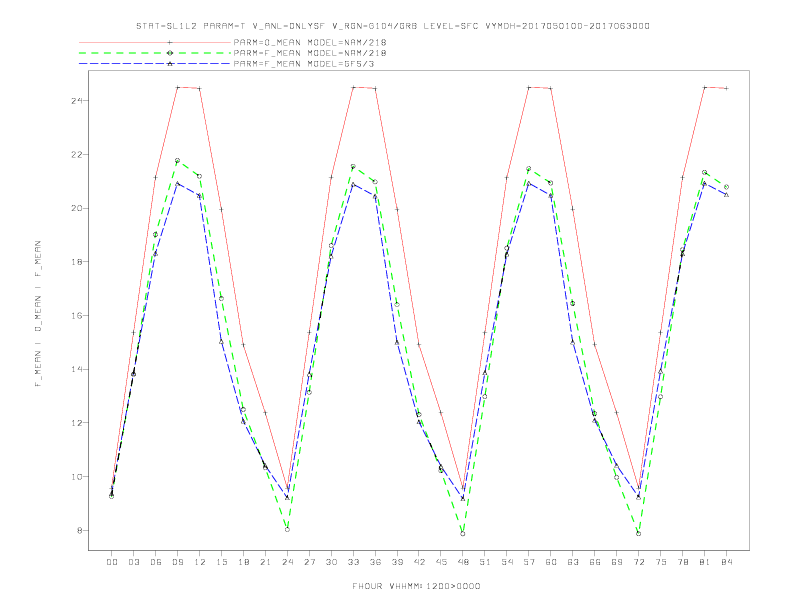Click the red solid legend line sample
792x612 pixels.
click(155, 42)
